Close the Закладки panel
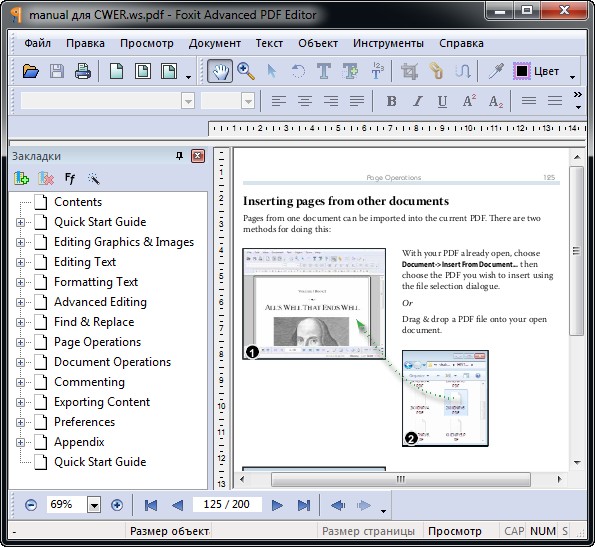The image size is (595, 547). pyautogui.click(x=198, y=156)
